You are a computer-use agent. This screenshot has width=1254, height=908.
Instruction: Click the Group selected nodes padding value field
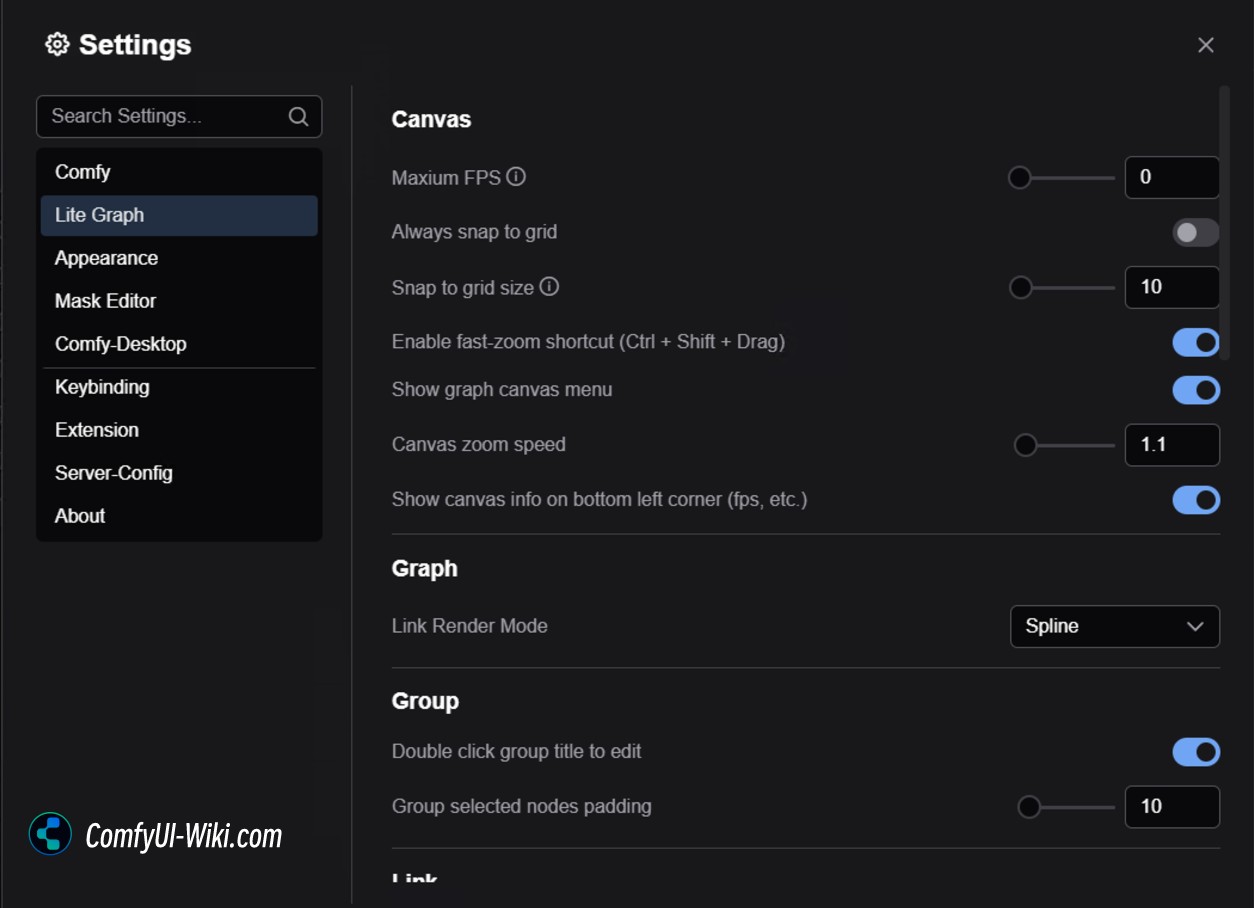tap(1172, 807)
